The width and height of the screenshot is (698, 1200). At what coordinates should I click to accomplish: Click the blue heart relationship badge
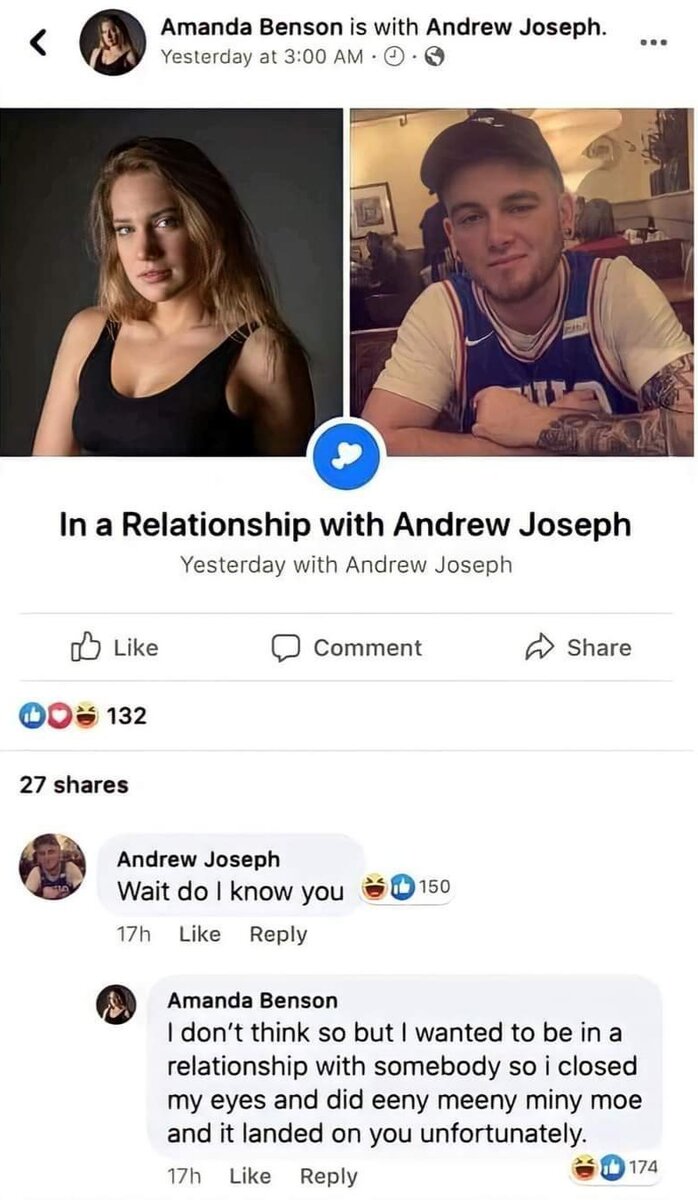tap(350, 455)
